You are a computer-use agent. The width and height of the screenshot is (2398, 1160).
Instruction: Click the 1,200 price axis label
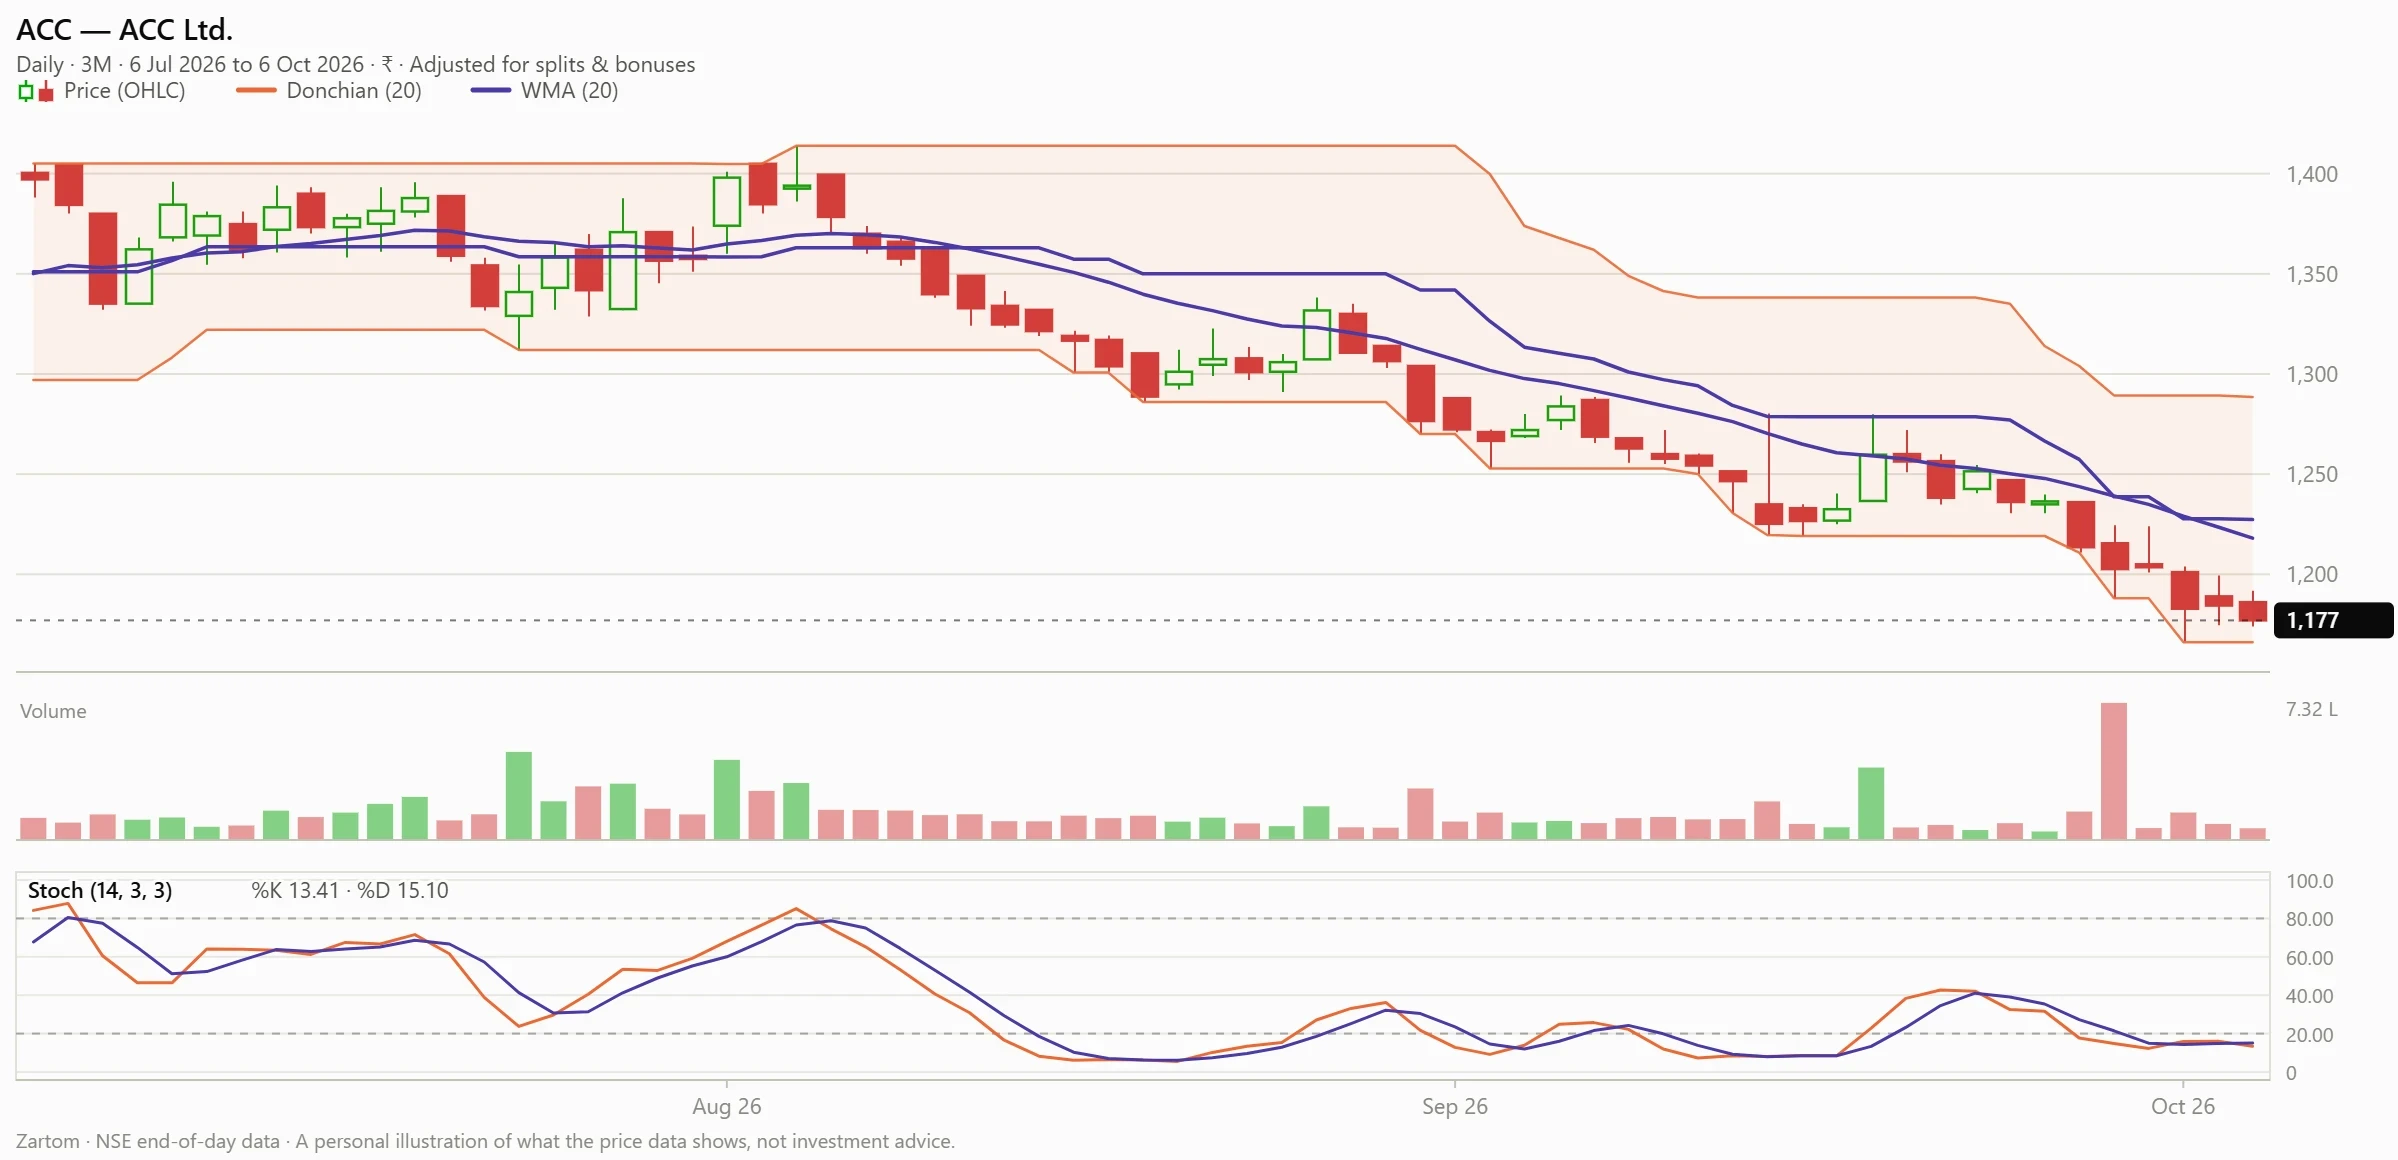[2312, 574]
